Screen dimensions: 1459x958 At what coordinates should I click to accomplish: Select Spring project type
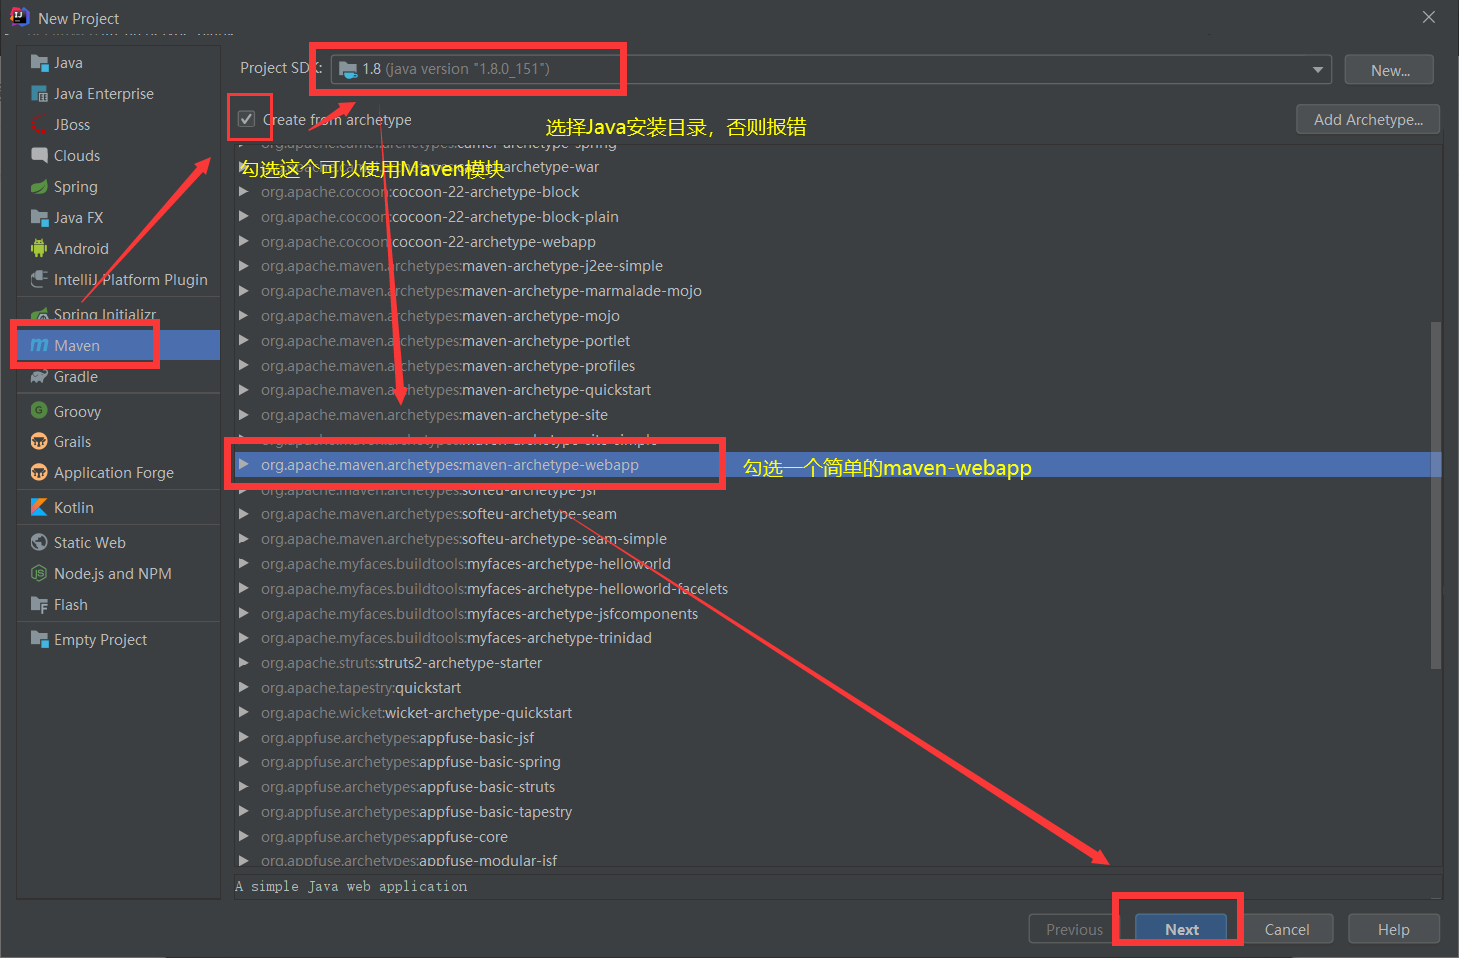point(118,187)
